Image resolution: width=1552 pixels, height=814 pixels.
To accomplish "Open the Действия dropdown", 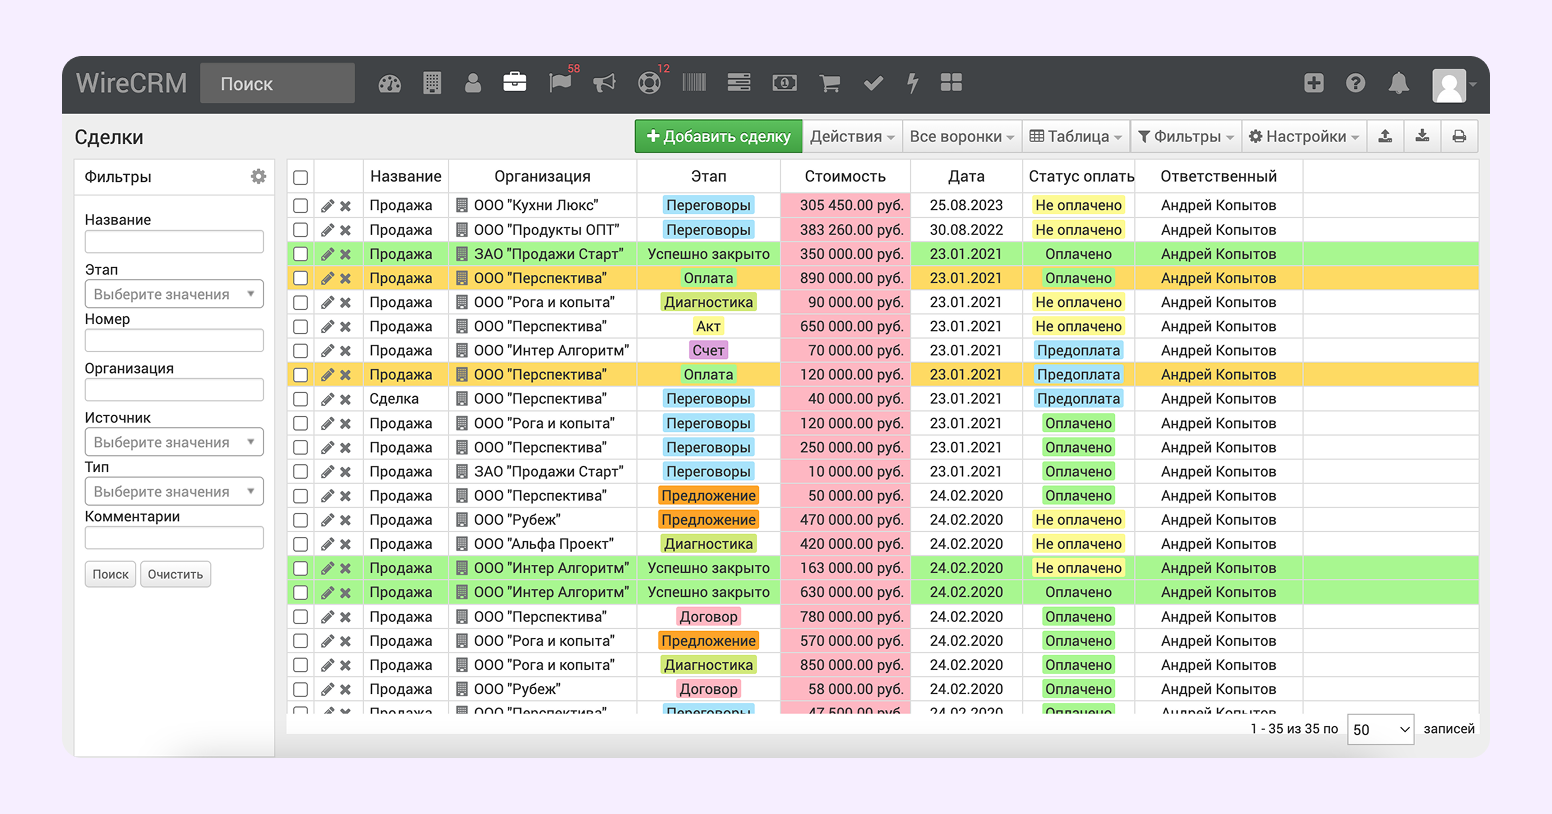I will (852, 136).
